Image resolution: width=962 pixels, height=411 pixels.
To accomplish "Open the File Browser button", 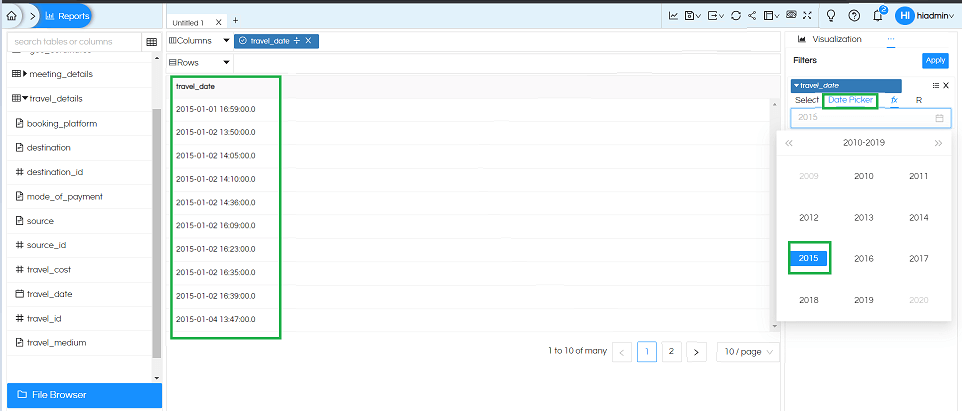I will pos(84,395).
